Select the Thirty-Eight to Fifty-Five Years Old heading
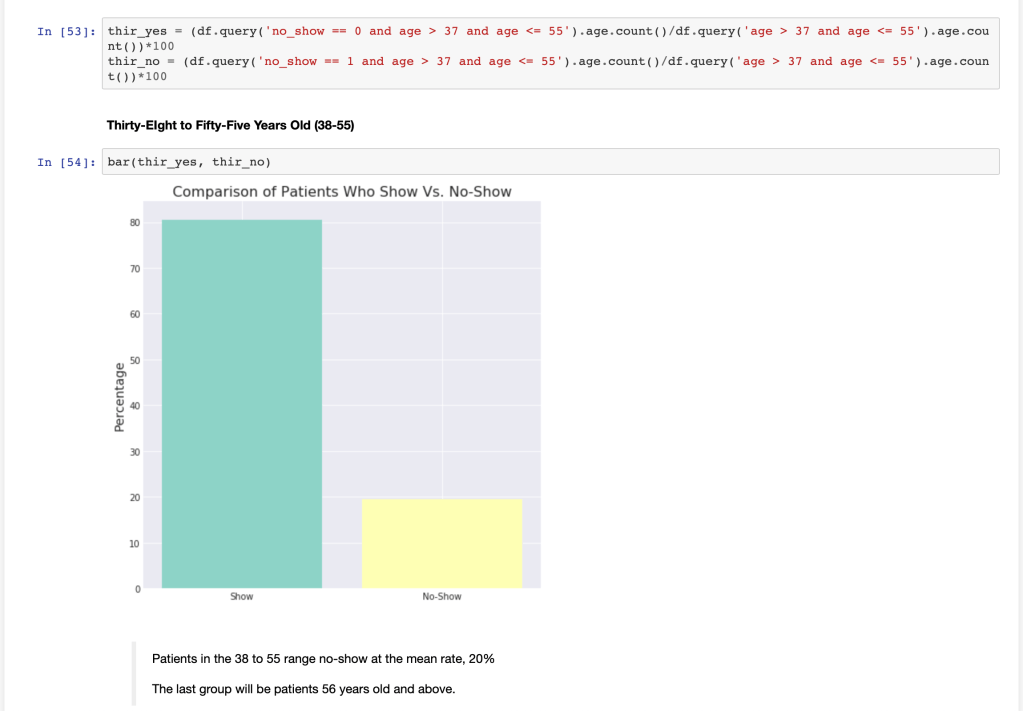This screenshot has height=711, width=1023. coord(230,126)
